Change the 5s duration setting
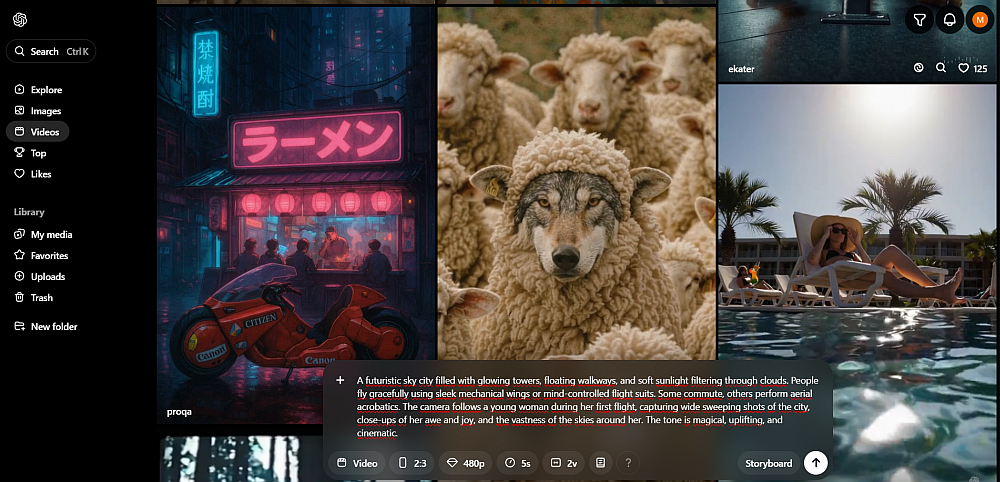 click(x=518, y=463)
